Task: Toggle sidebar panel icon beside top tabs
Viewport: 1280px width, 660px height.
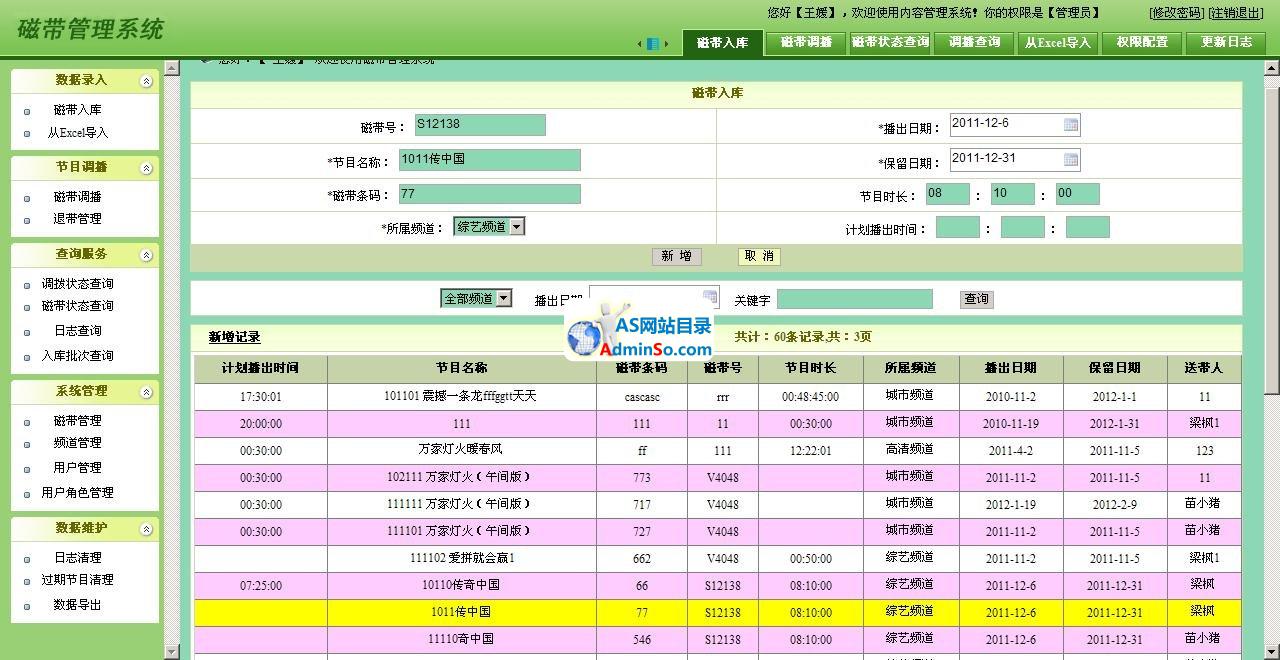Action: (x=653, y=43)
